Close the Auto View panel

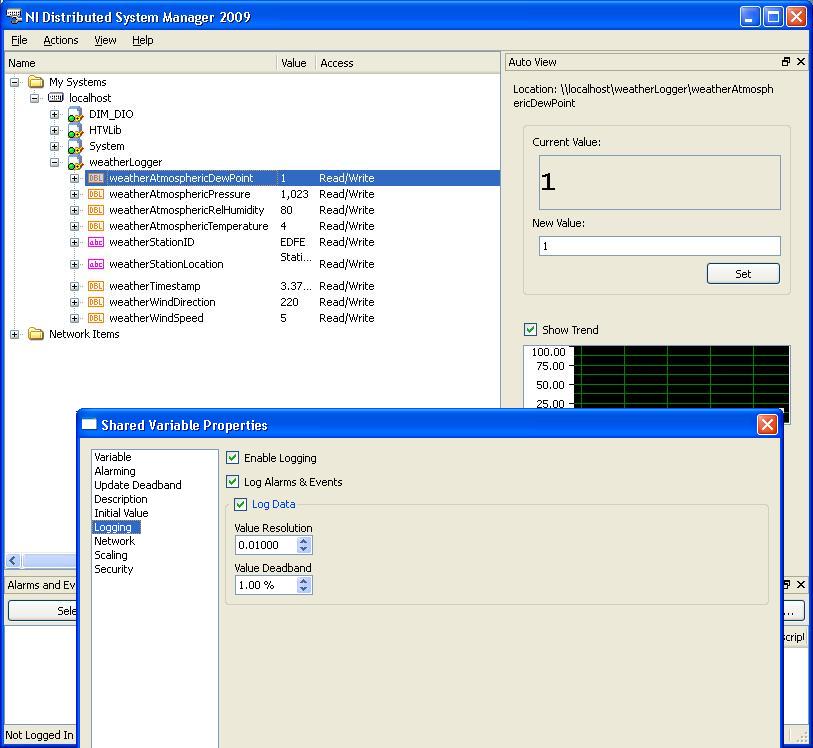pyautogui.click(x=801, y=62)
